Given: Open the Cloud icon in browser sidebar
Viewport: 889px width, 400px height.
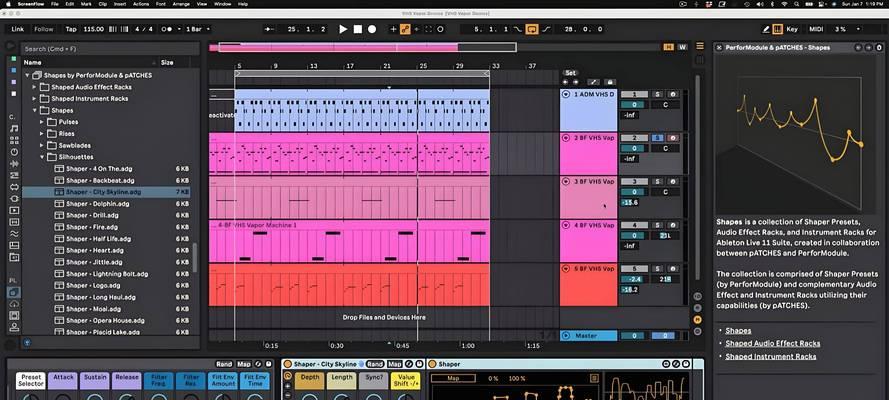Looking at the screenshot, I should 14,304.
